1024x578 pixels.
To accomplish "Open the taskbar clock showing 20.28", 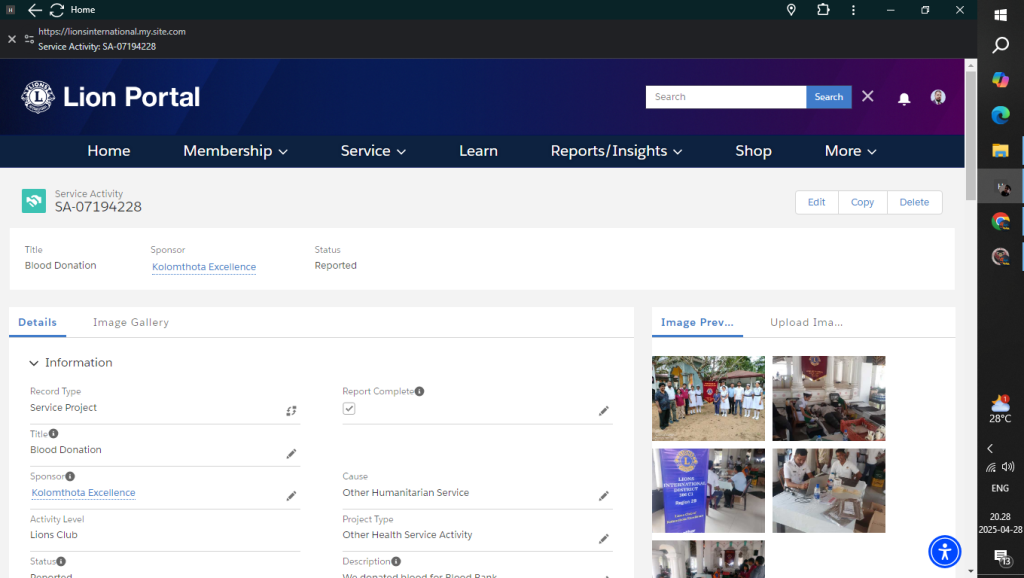I will 1000,523.
